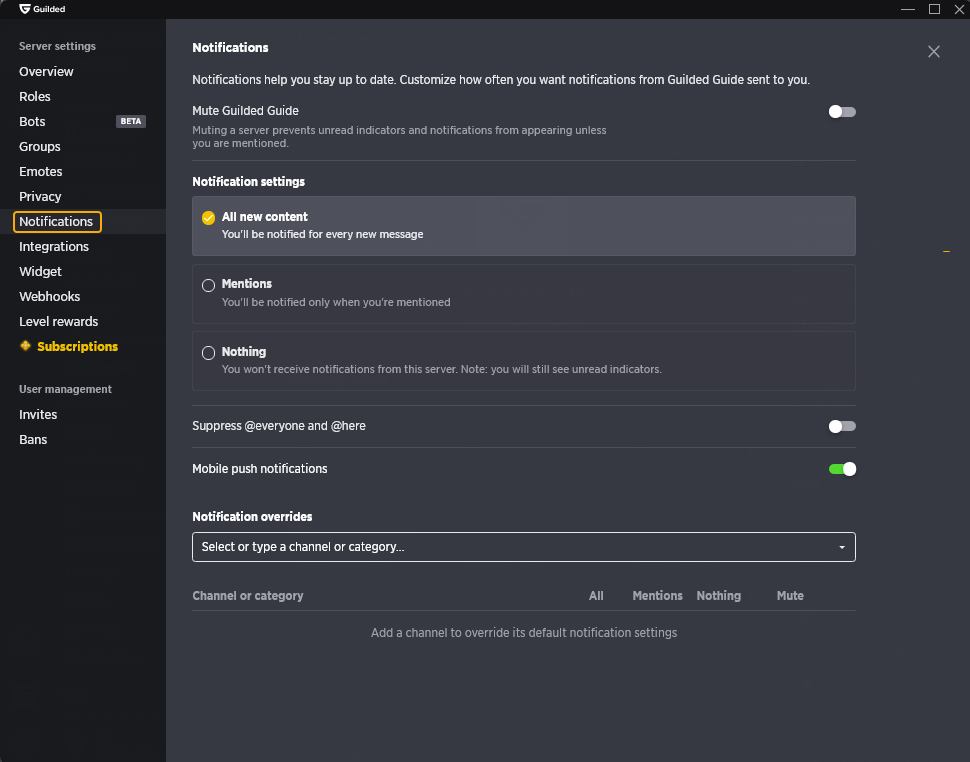Open Privacy settings
This screenshot has height=762, width=970.
[40, 197]
